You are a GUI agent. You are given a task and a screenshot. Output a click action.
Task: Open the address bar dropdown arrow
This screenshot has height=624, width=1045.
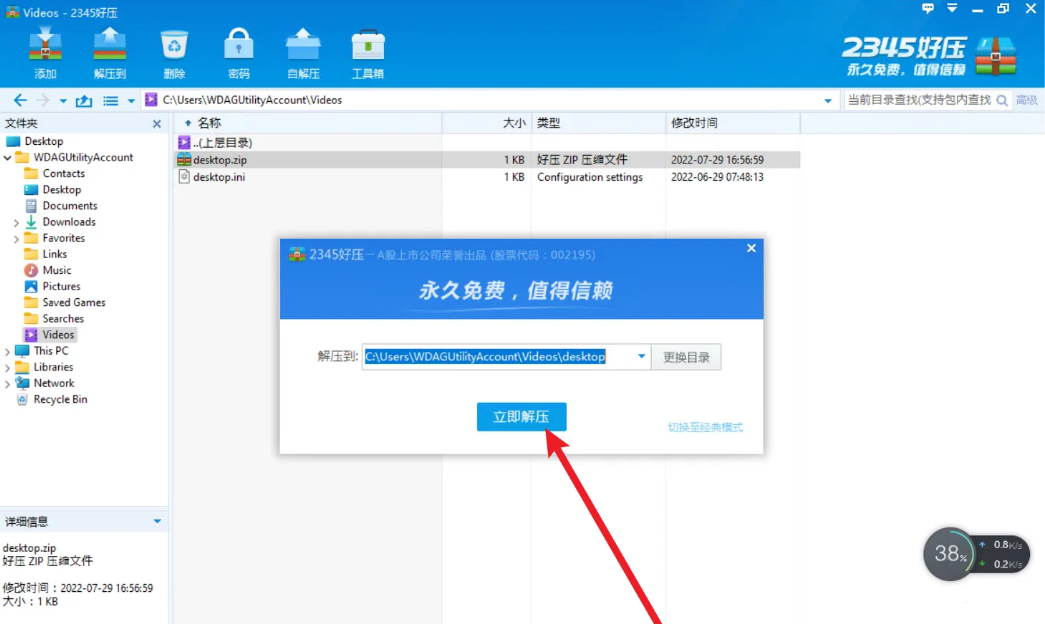coord(828,100)
